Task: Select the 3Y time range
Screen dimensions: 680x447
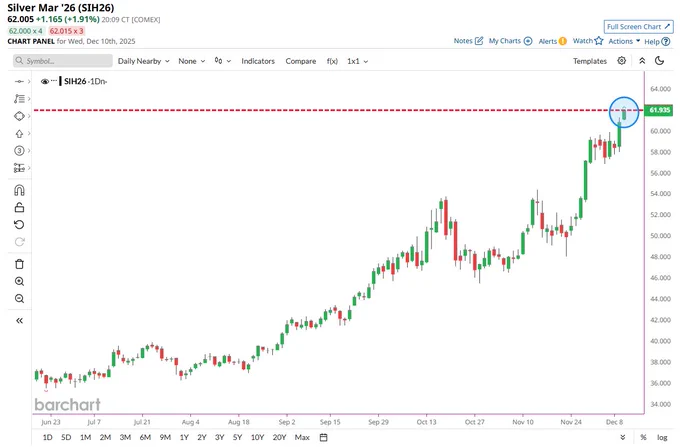Action: click(219, 437)
